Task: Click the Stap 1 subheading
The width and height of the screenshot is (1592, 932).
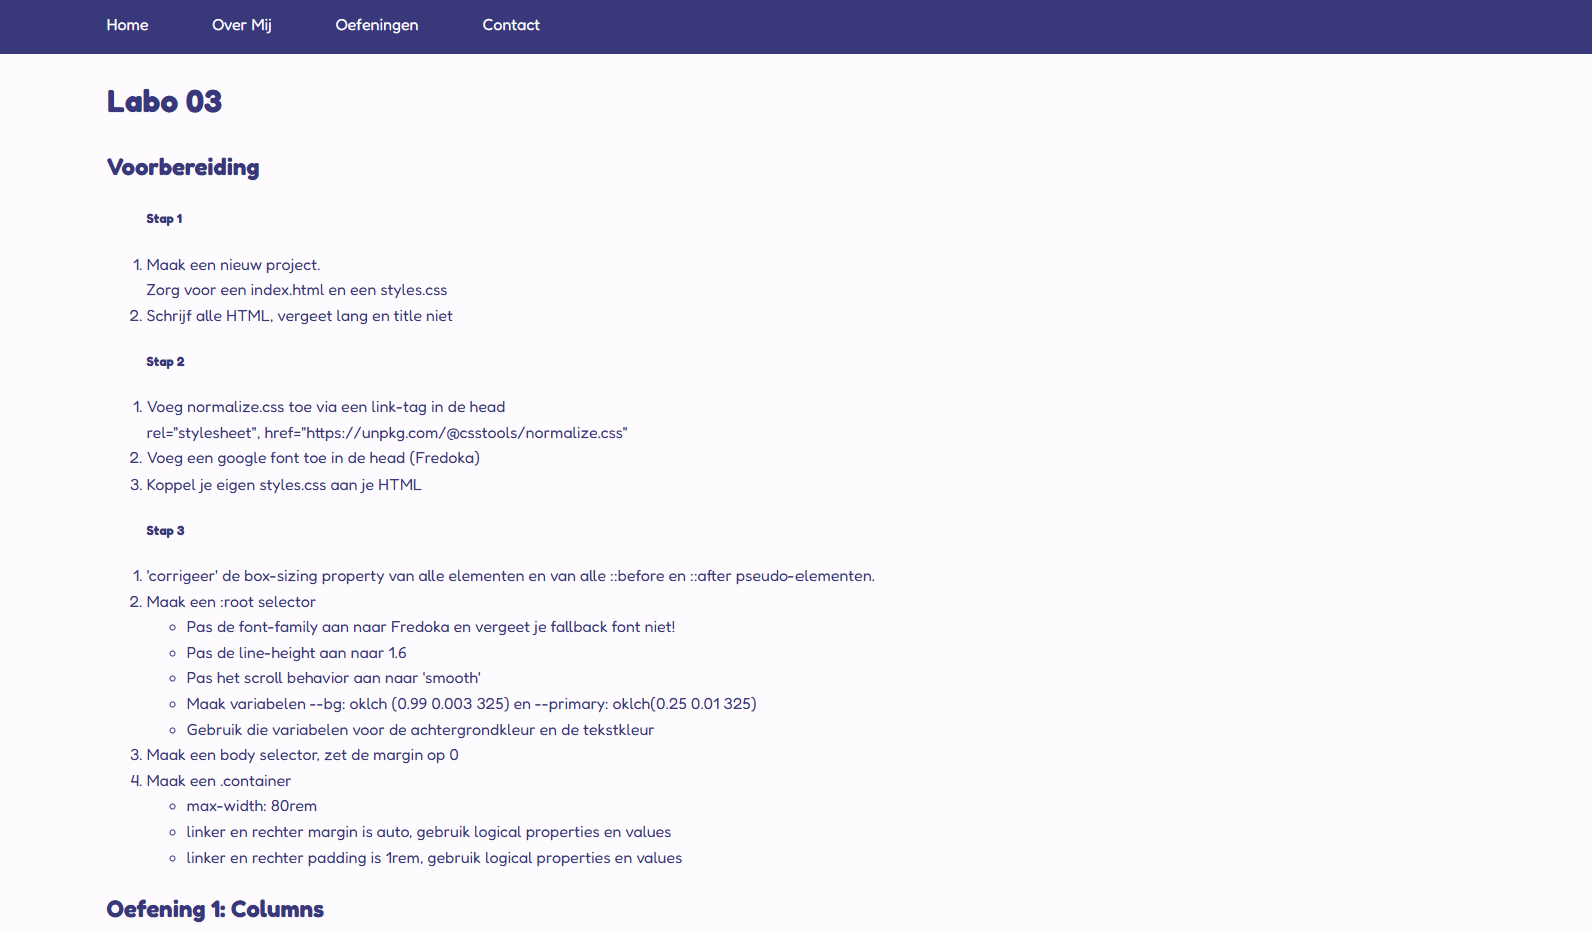Action: [164, 218]
